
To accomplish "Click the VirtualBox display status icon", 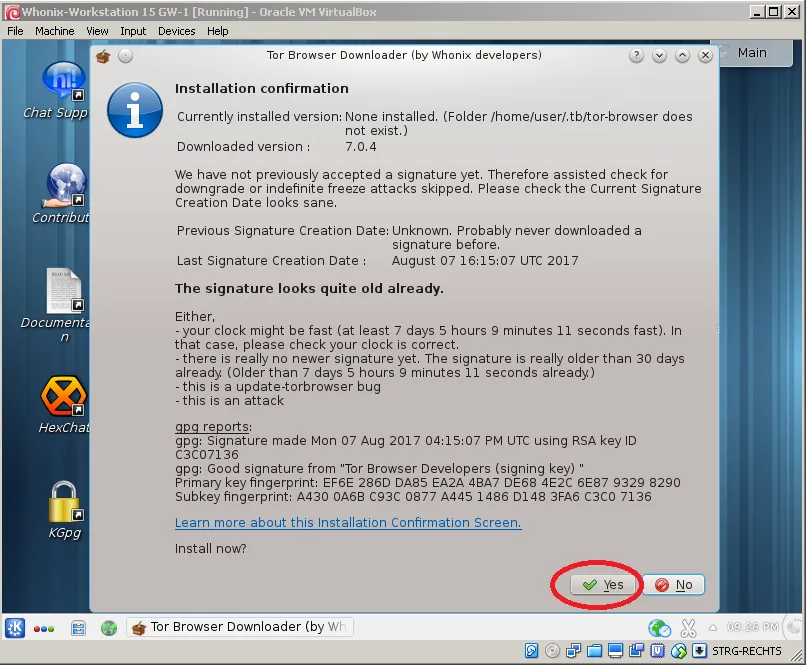I will point(615,651).
